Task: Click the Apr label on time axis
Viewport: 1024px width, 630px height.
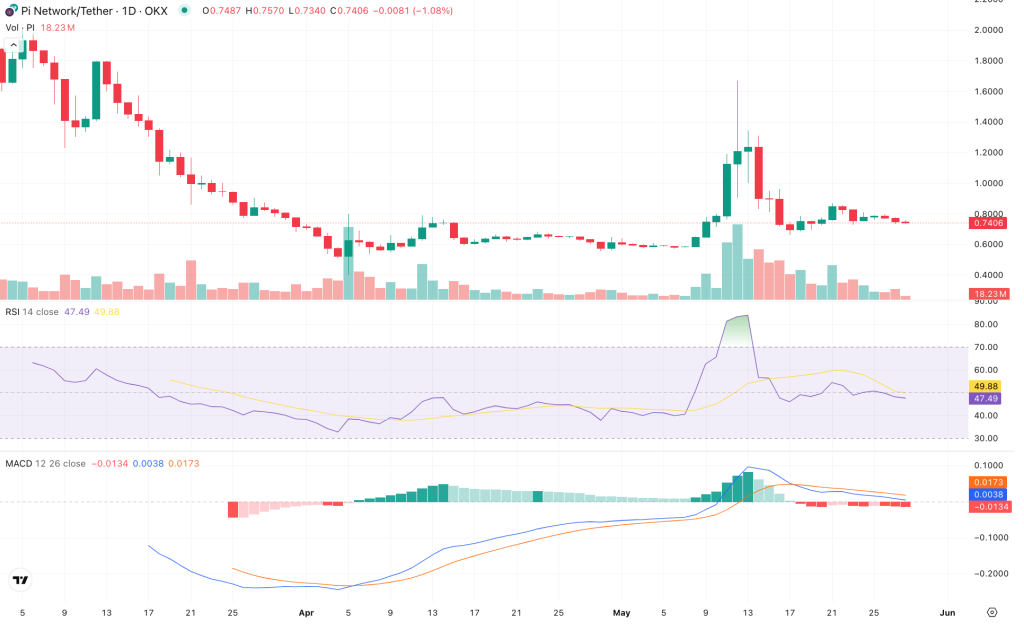Action: coord(306,613)
